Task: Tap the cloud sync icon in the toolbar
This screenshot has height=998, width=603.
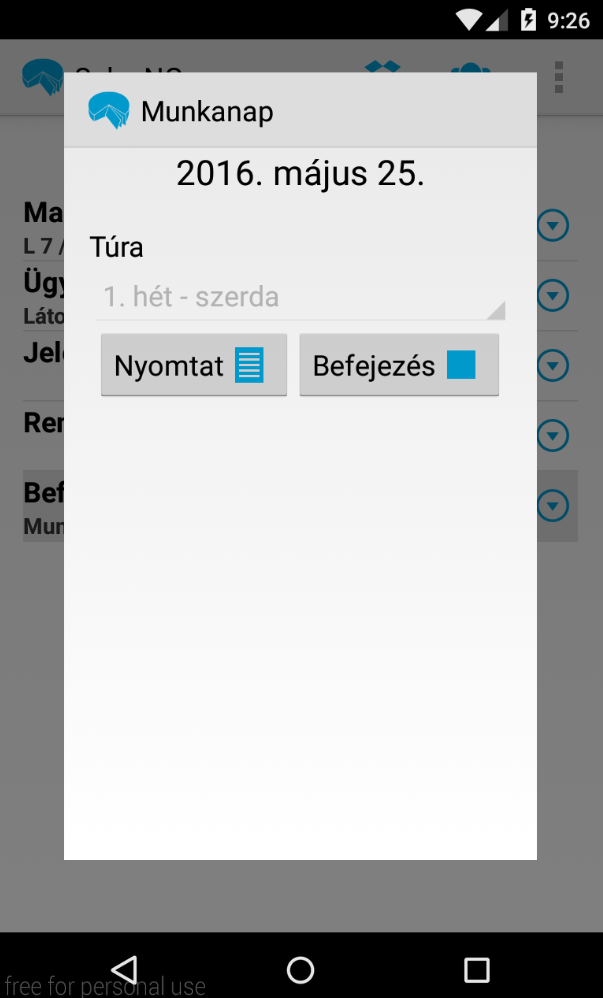Action: click(470, 67)
